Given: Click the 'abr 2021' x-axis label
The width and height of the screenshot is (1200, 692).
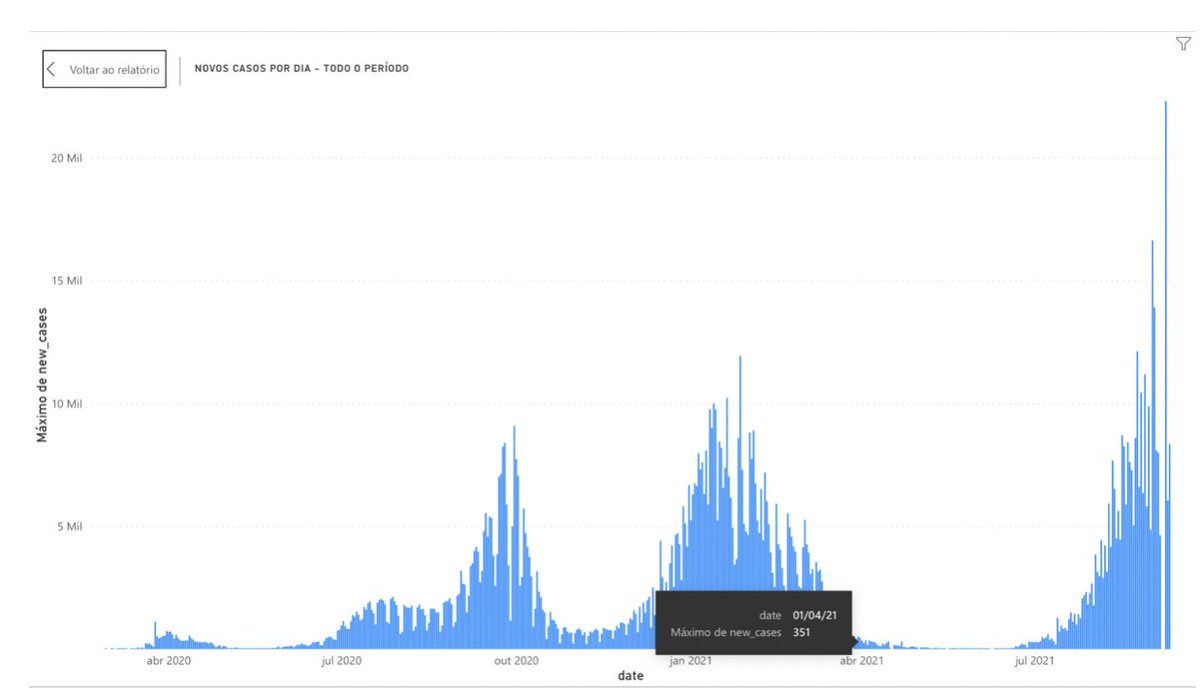Looking at the screenshot, I should point(861,661).
